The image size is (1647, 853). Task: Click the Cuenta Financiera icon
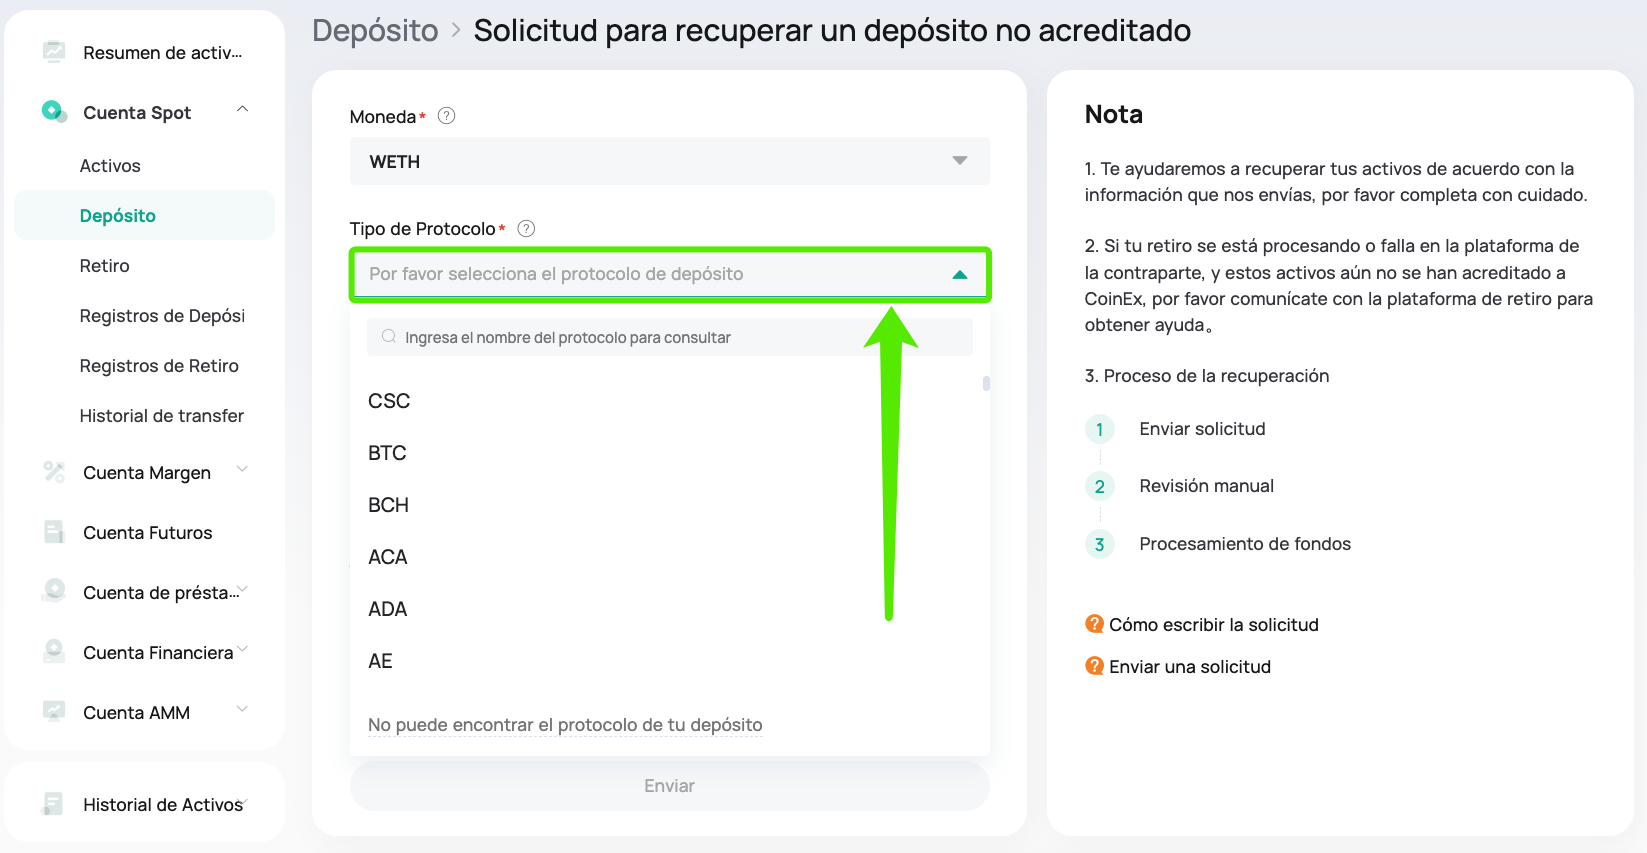(x=54, y=651)
